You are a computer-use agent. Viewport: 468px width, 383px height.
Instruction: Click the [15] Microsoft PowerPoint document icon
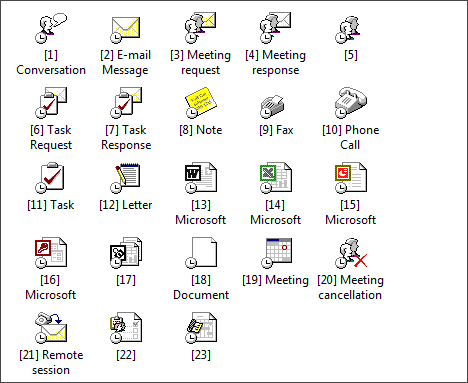pyautogui.click(x=351, y=178)
